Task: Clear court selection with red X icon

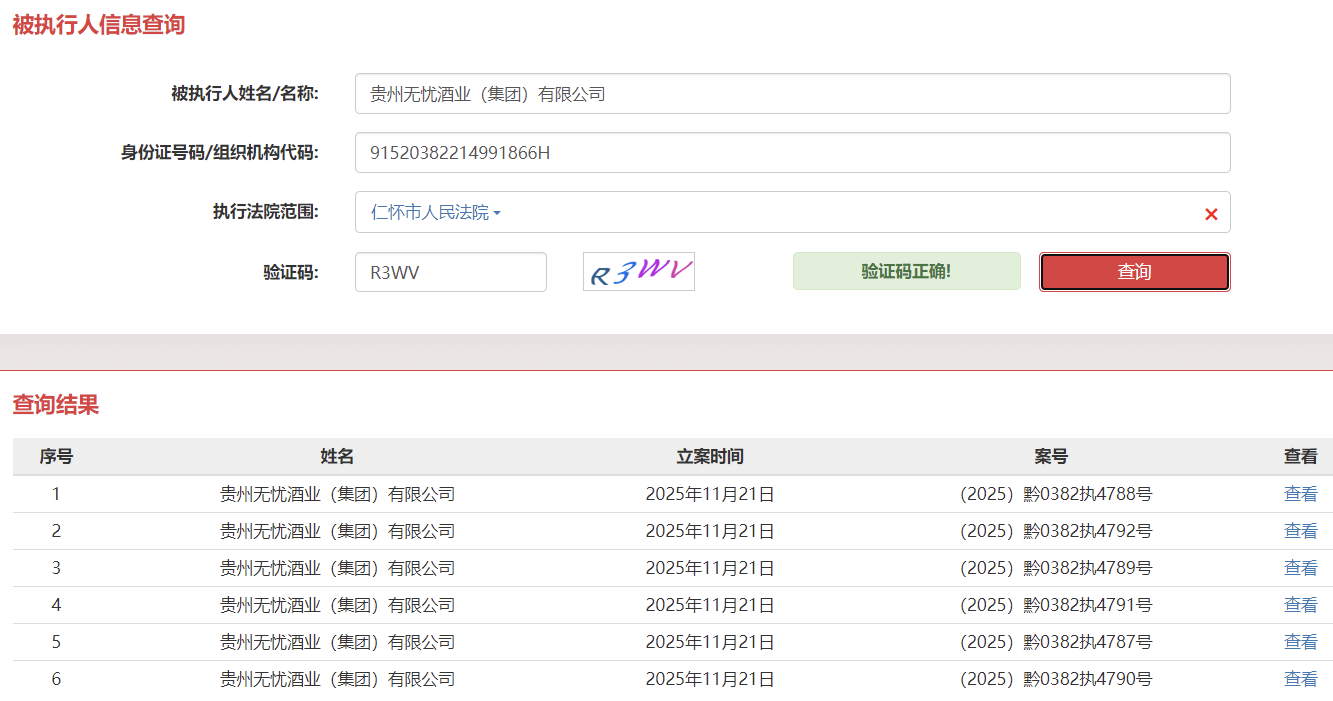Action: click(x=1211, y=214)
